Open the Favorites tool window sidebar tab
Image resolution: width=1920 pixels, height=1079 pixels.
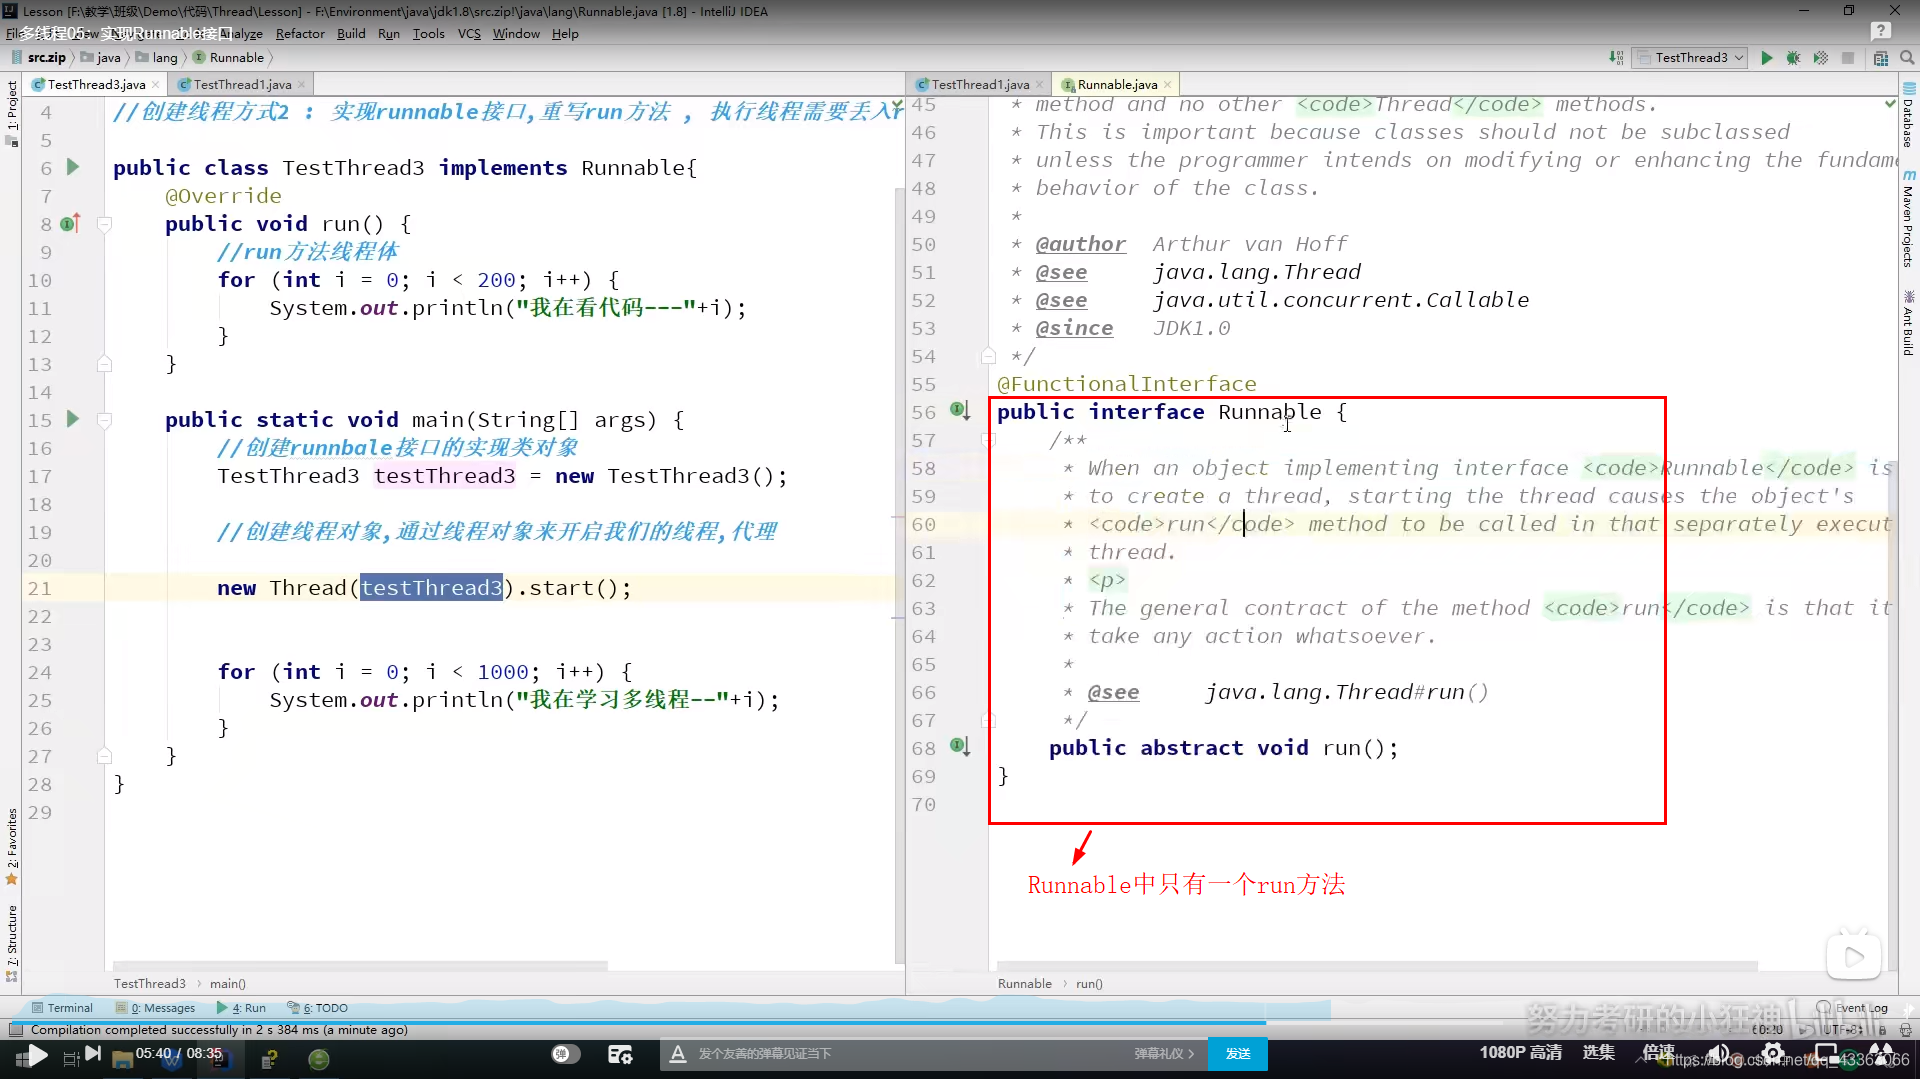pyautogui.click(x=12, y=846)
